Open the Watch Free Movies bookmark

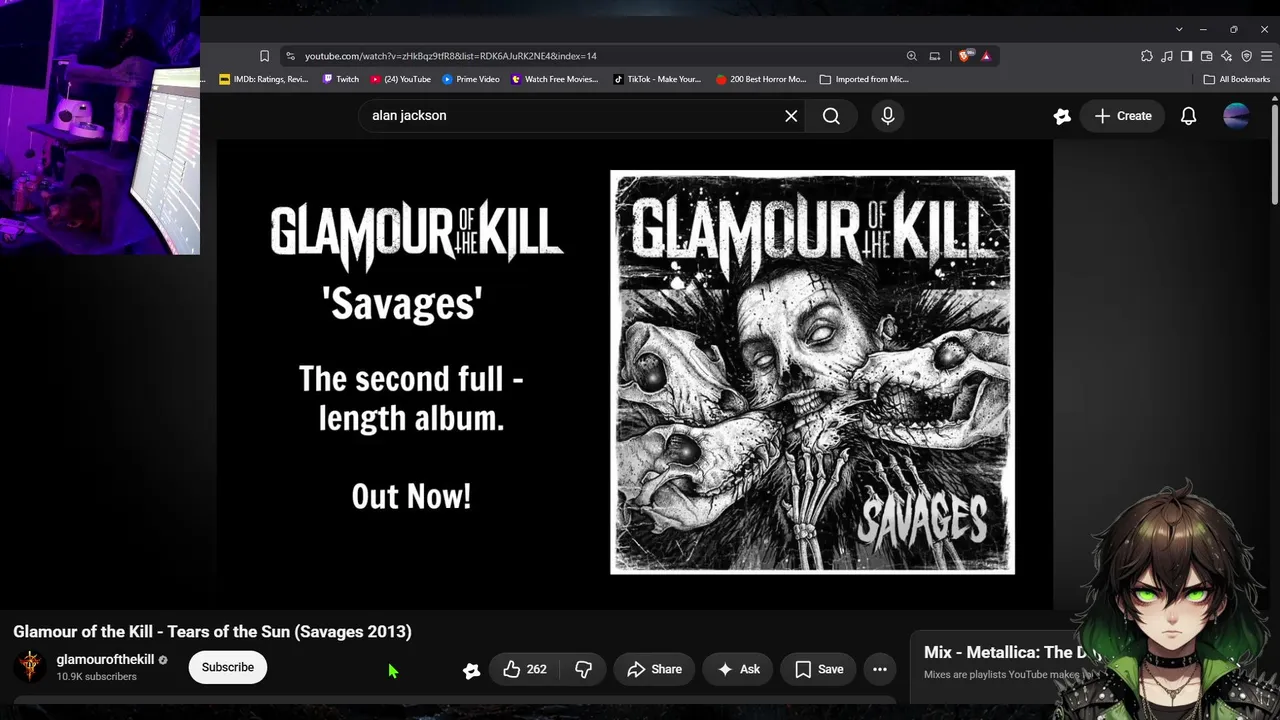point(554,79)
